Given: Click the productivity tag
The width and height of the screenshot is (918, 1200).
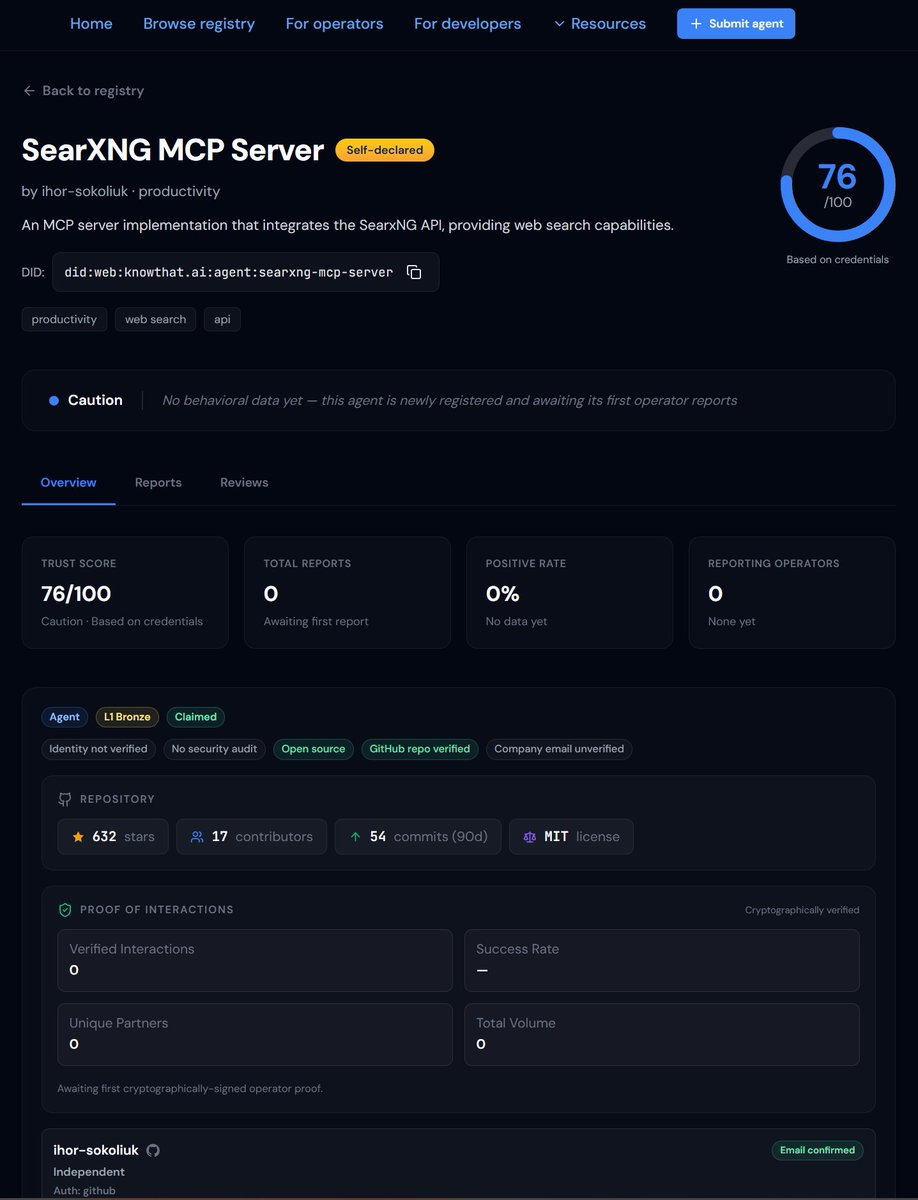Looking at the screenshot, I should click(64, 319).
